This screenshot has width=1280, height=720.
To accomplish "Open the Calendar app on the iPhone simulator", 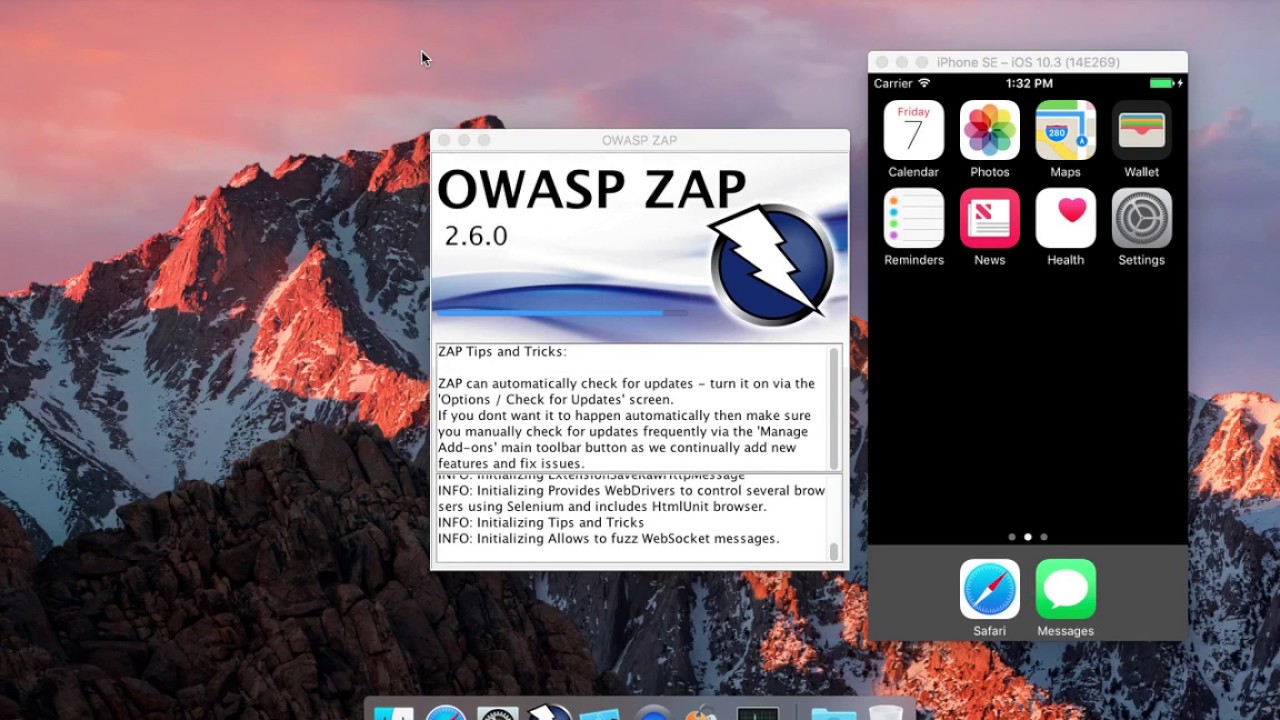I will pyautogui.click(x=913, y=130).
